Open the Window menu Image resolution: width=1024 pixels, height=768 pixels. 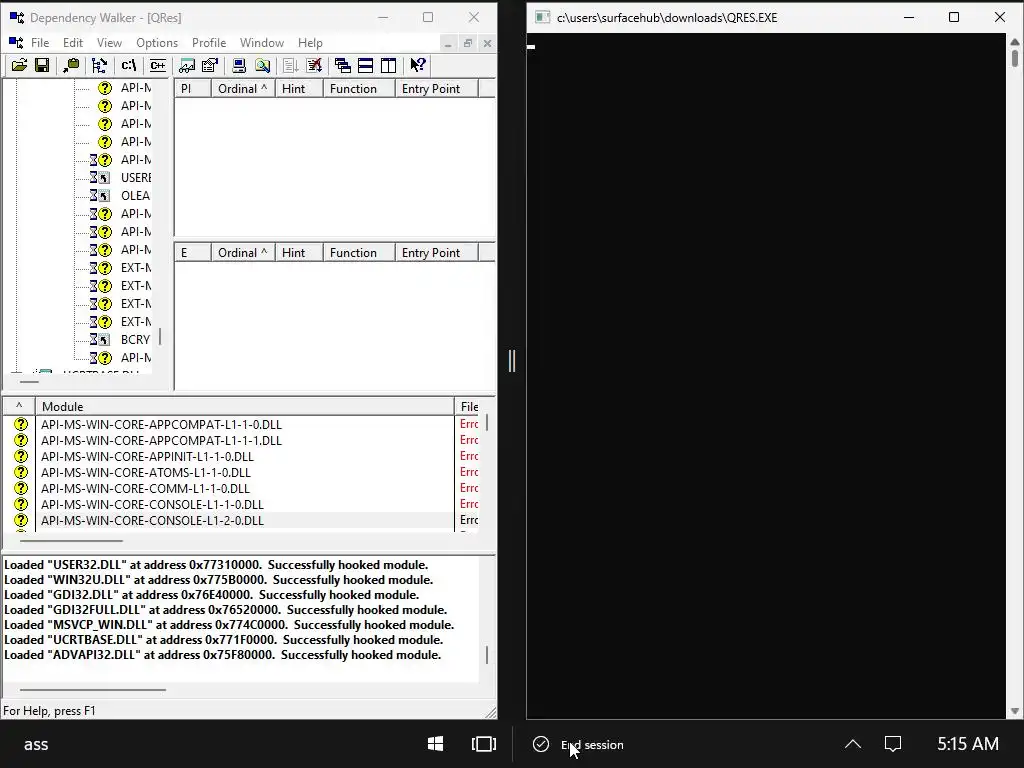coord(262,42)
